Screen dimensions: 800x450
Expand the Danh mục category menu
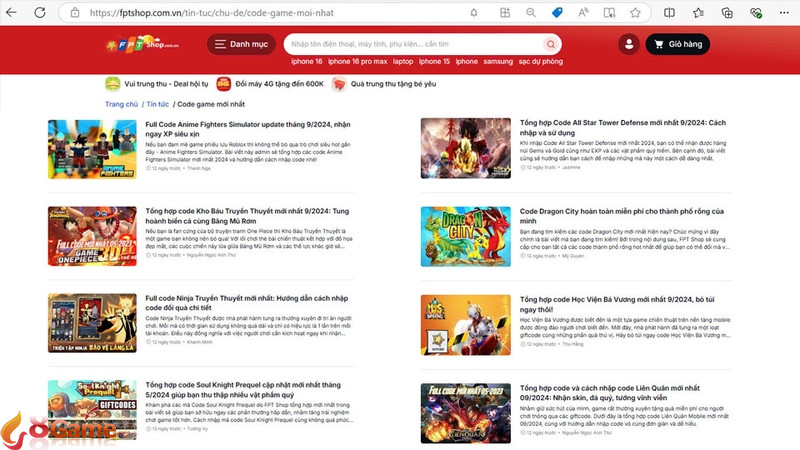[x=241, y=45]
